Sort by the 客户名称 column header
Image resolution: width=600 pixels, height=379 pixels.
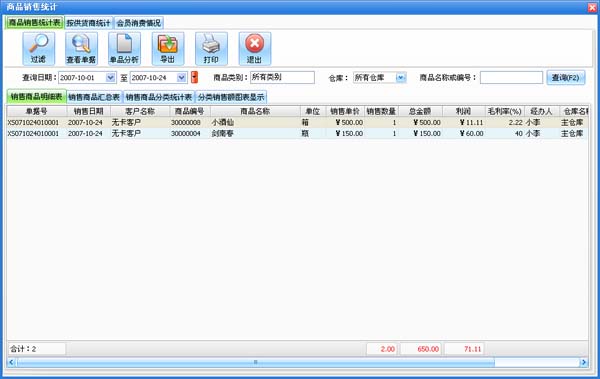[140, 111]
